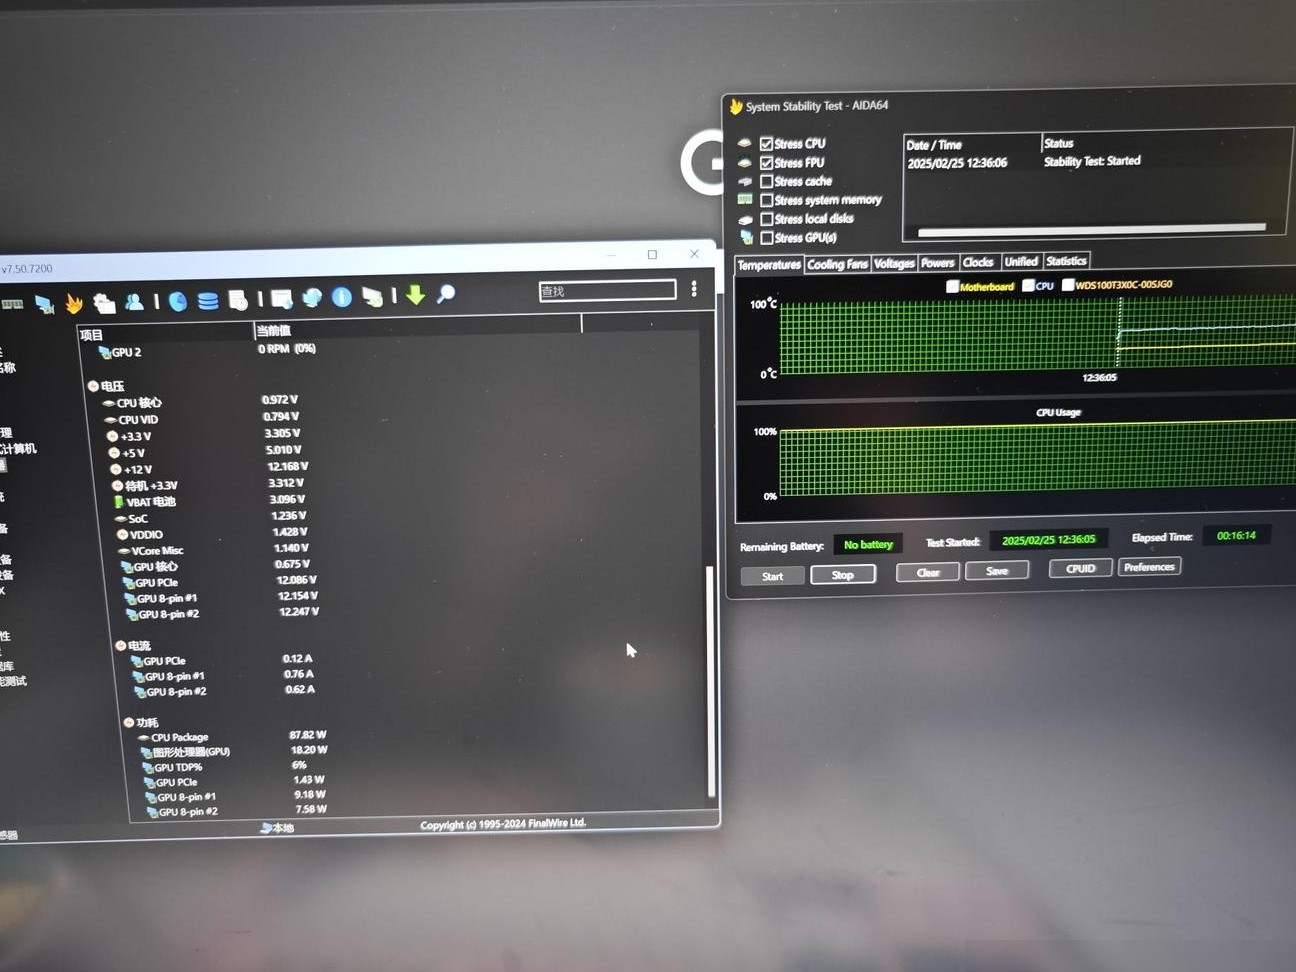
Task: Click the GPU 2 fan row icon
Action: (x=104, y=353)
